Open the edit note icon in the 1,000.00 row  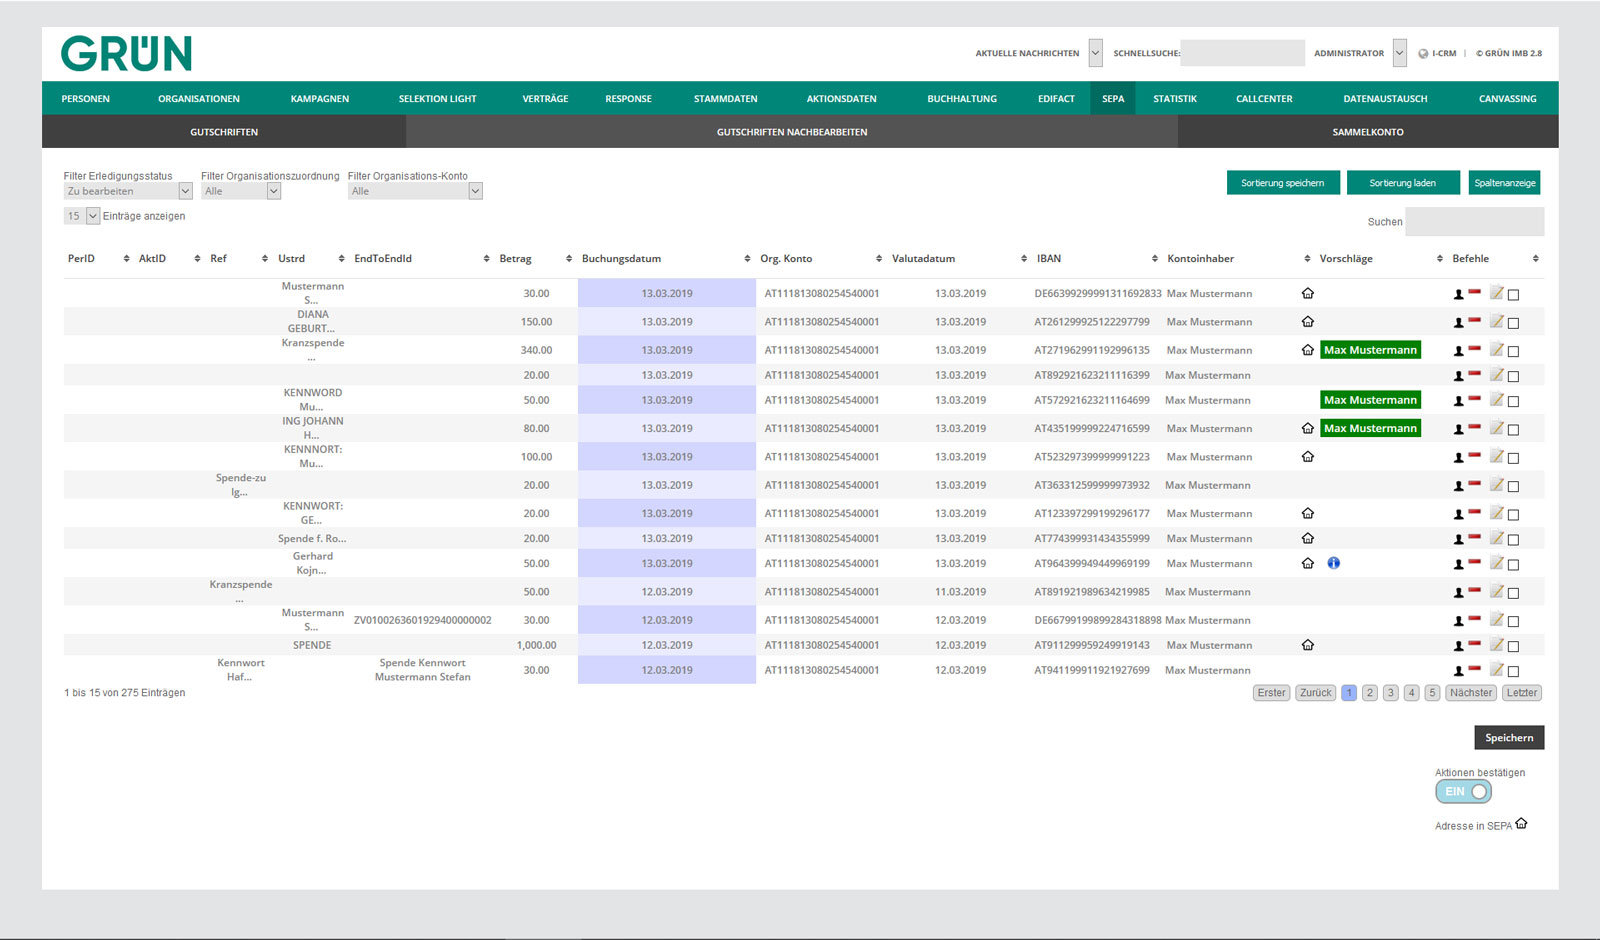coord(1497,645)
